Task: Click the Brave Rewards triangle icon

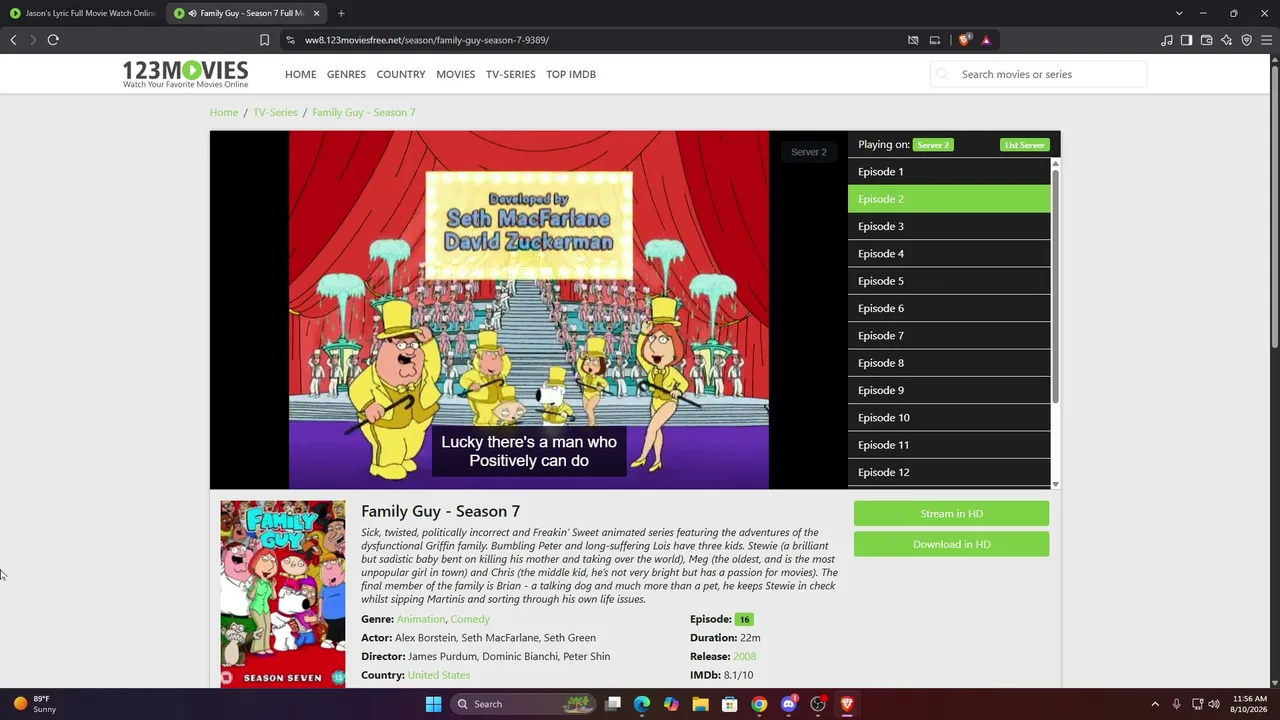Action: tap(986, 40)
